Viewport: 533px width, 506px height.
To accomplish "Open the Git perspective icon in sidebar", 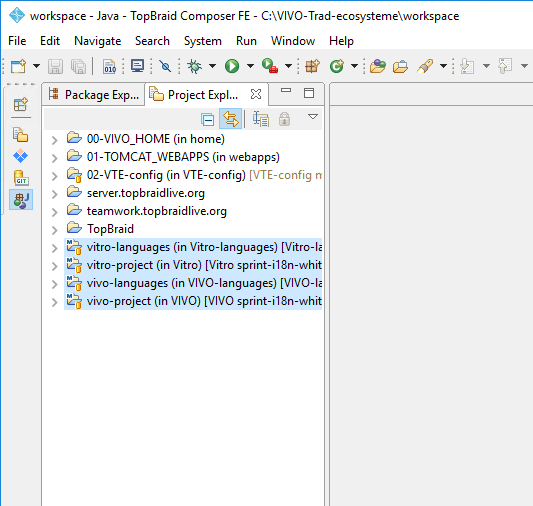I will tap(21, 178).
